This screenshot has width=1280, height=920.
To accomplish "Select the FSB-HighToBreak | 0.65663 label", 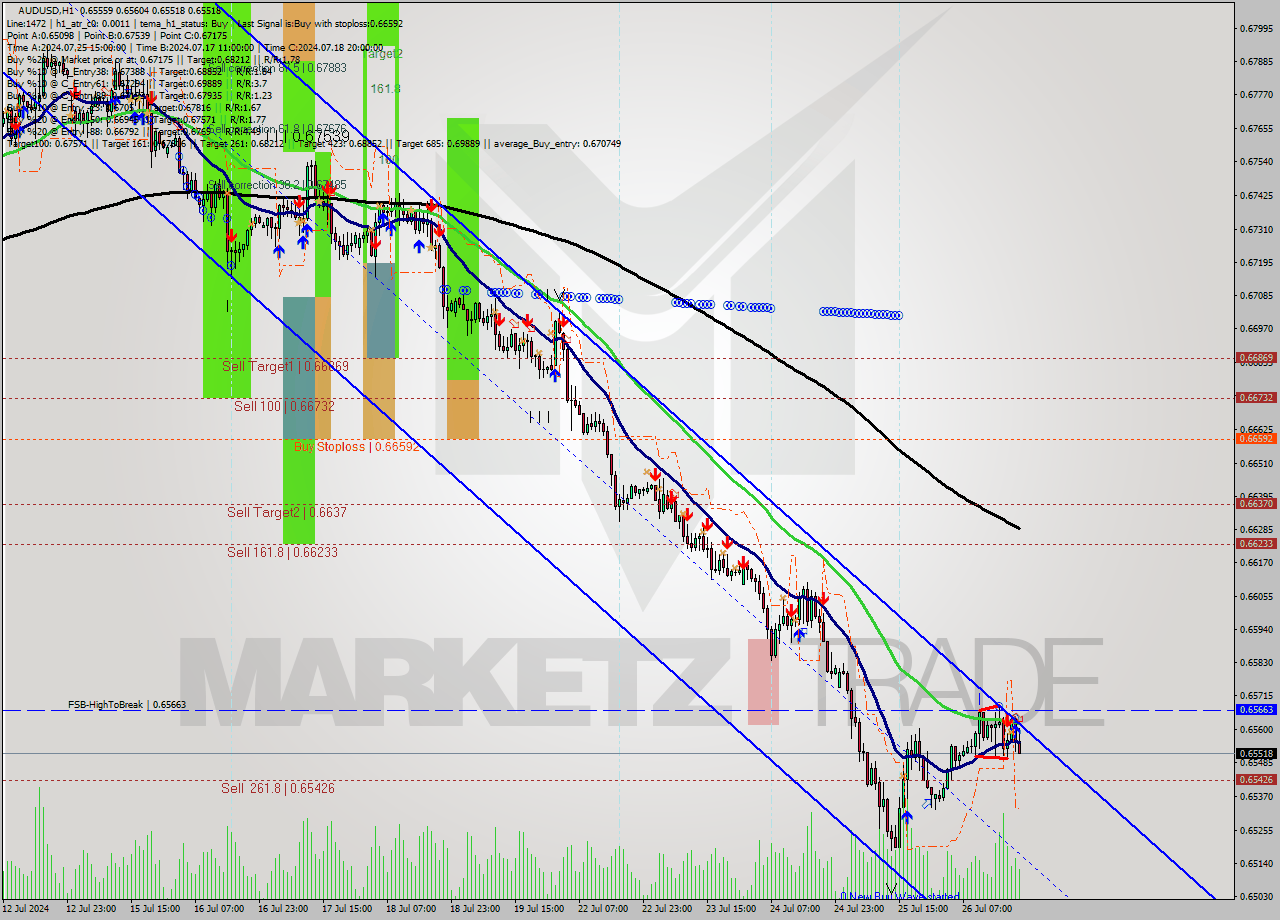I will coord(127,705).
